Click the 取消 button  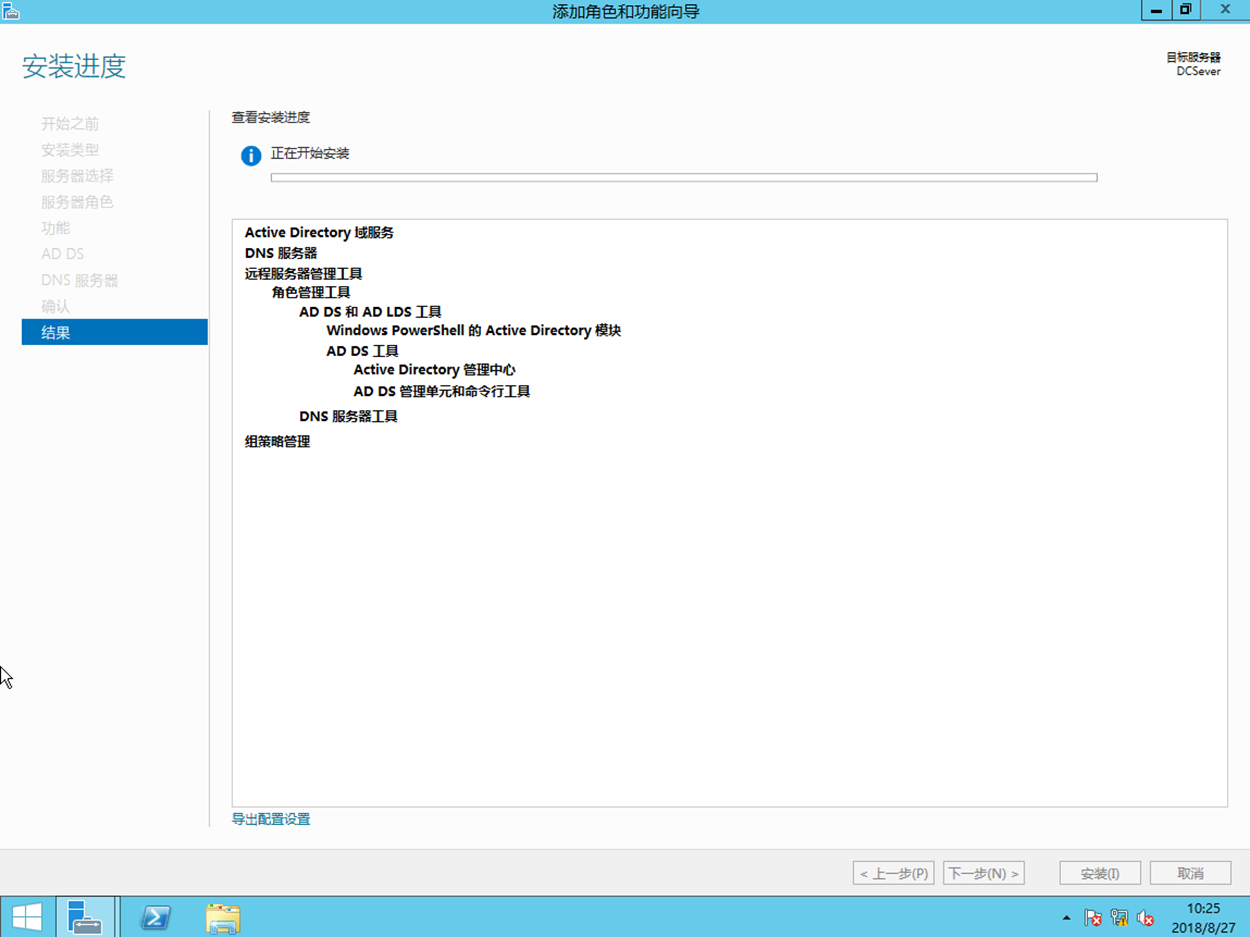click(1190, 873)
